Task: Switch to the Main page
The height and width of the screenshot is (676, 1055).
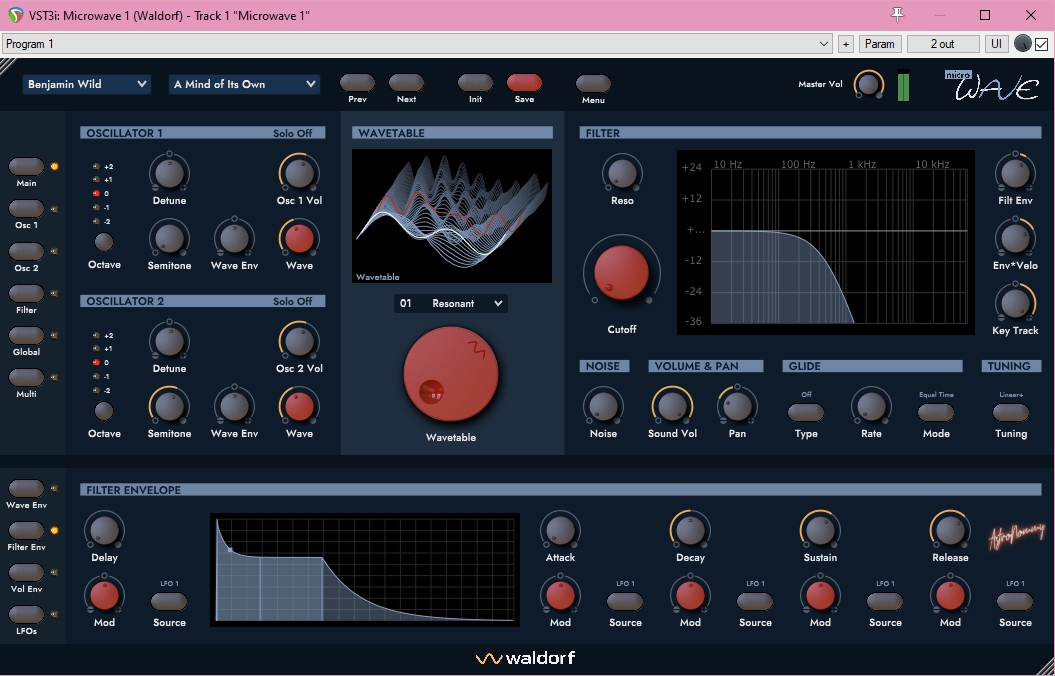Action: (26, 166)
